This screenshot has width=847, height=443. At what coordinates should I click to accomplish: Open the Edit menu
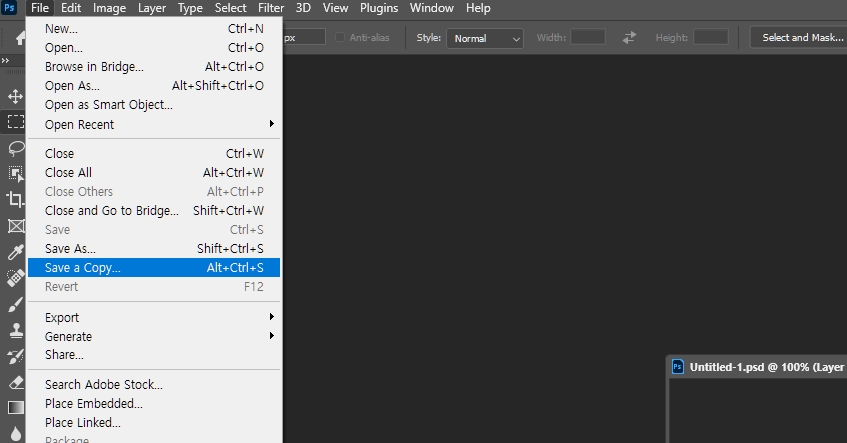[71, 8]
